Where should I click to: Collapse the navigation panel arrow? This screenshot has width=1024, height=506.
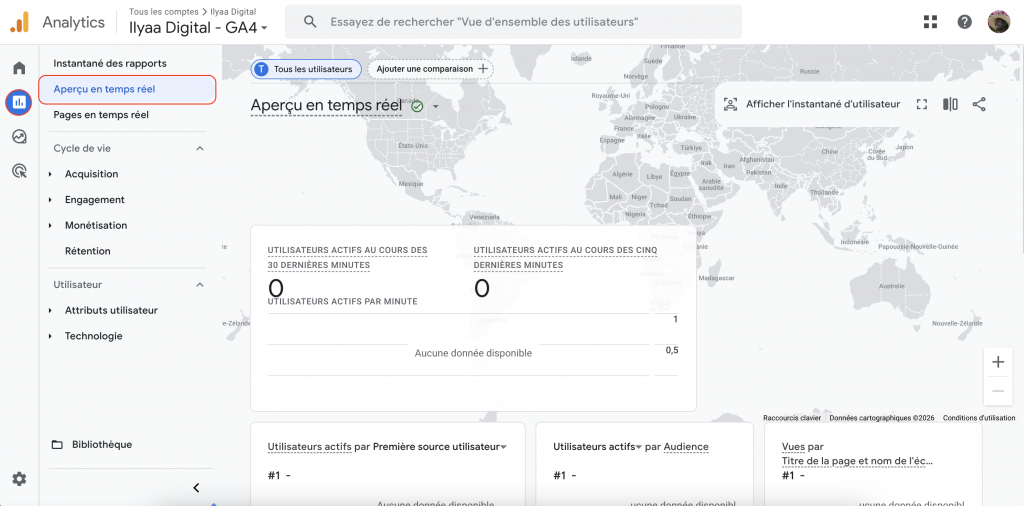pos(197,488)
